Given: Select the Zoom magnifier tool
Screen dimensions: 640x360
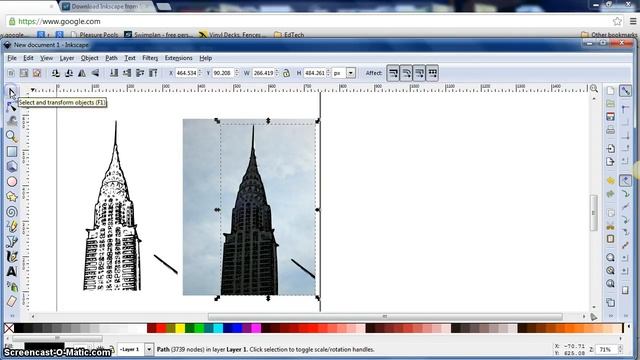Looking at the screenshot, I should (x=11, y=136).
